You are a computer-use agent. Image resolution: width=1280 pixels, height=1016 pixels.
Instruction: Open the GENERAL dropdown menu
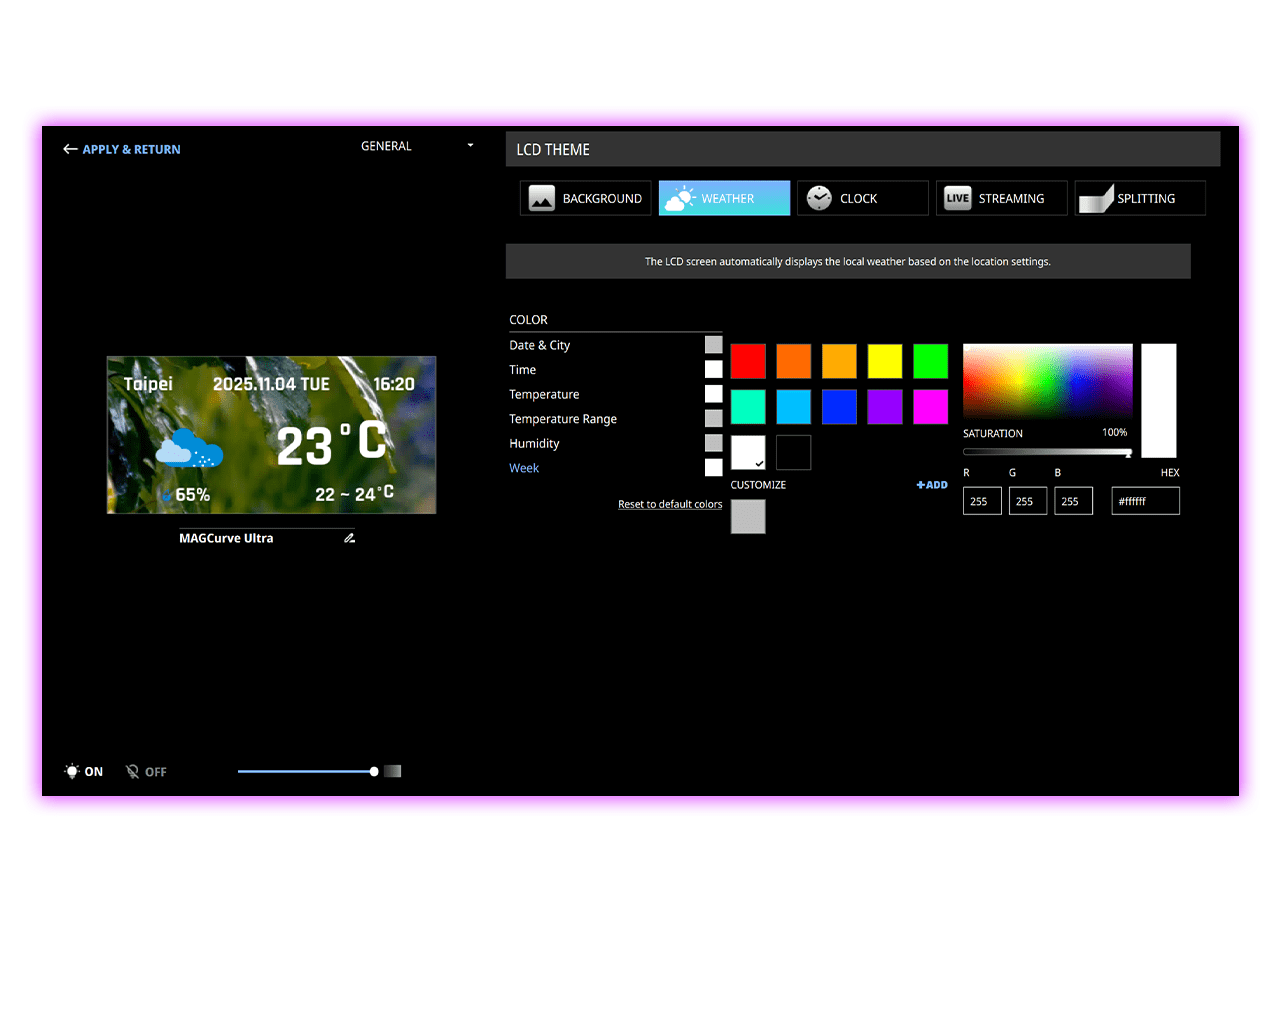tap(470, 146)
